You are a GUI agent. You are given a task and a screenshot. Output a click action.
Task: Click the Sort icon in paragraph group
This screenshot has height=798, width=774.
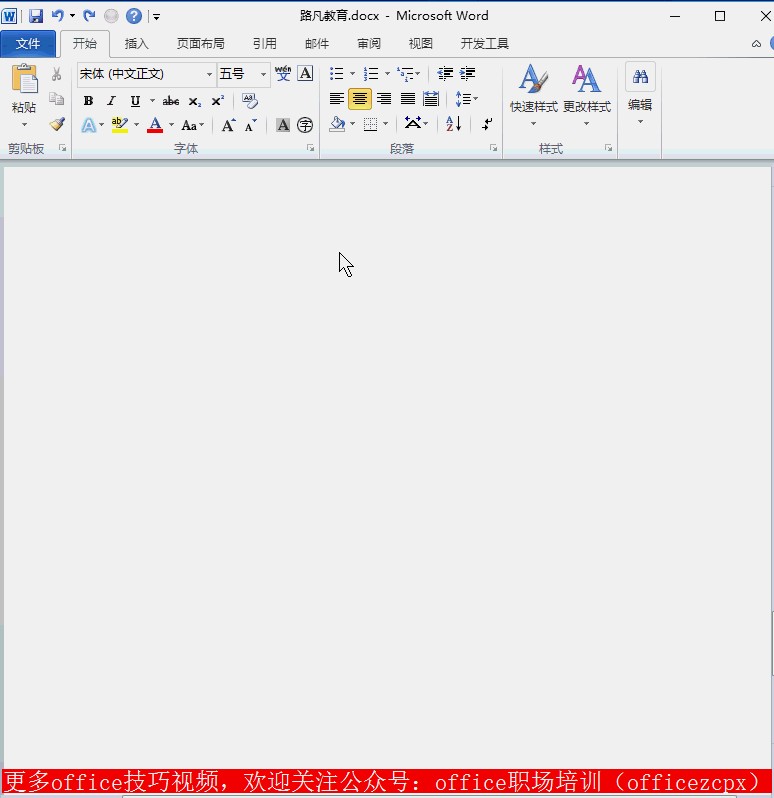(x=453, y=124)
